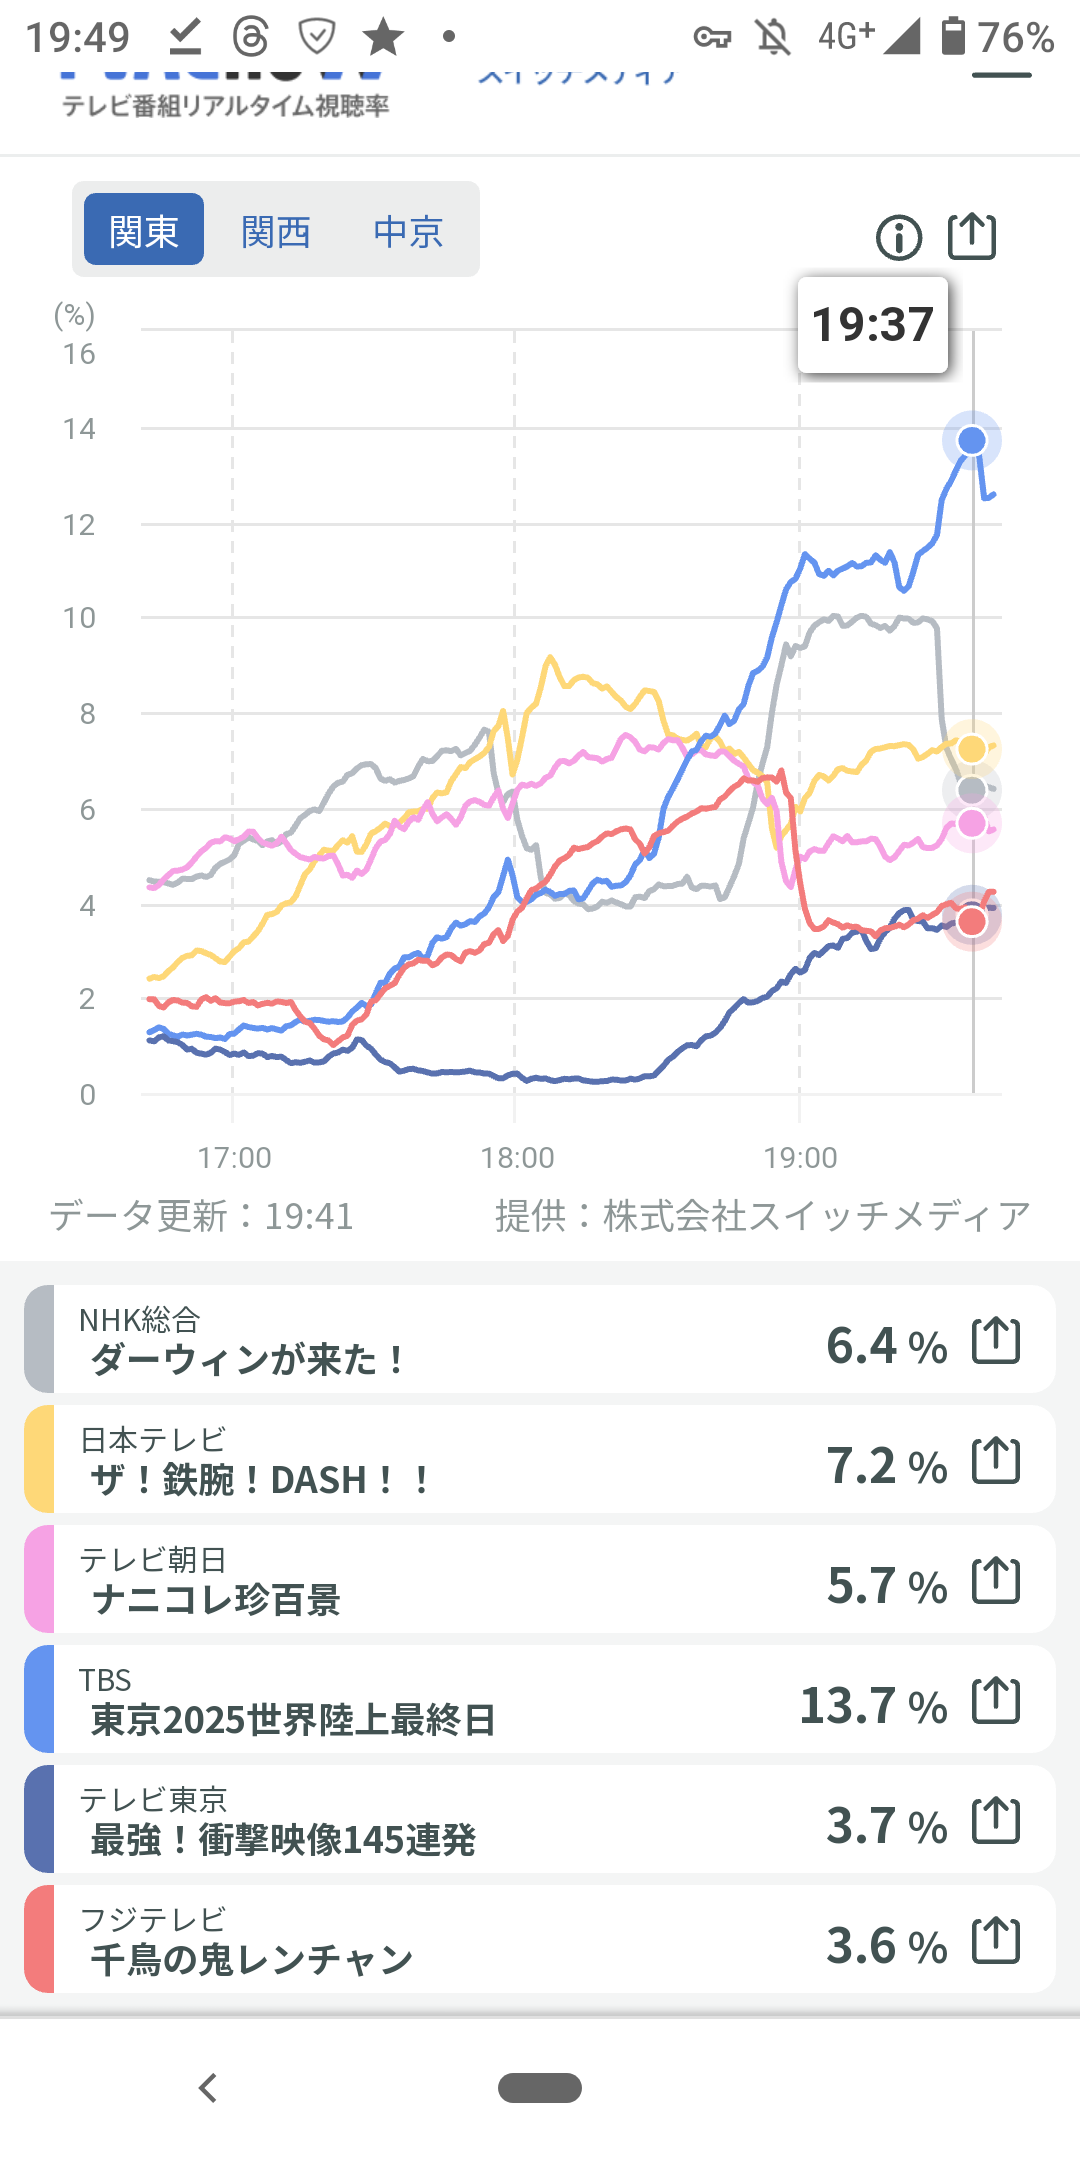Screen dimensions: 1080x2160
Task: Share the フジテレビ rating row
Action: click(x=996, y=1941)
